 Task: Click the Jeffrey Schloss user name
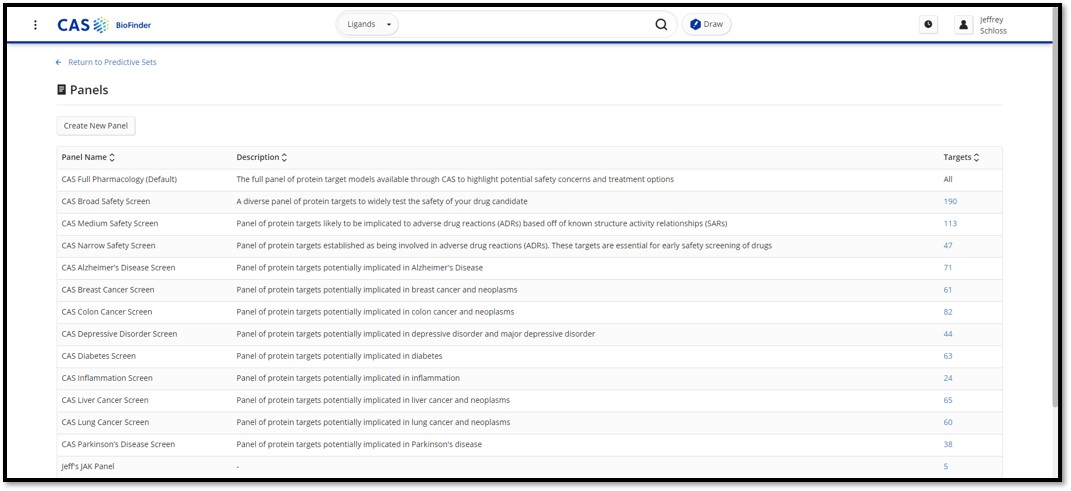click(x=993, y=25)
